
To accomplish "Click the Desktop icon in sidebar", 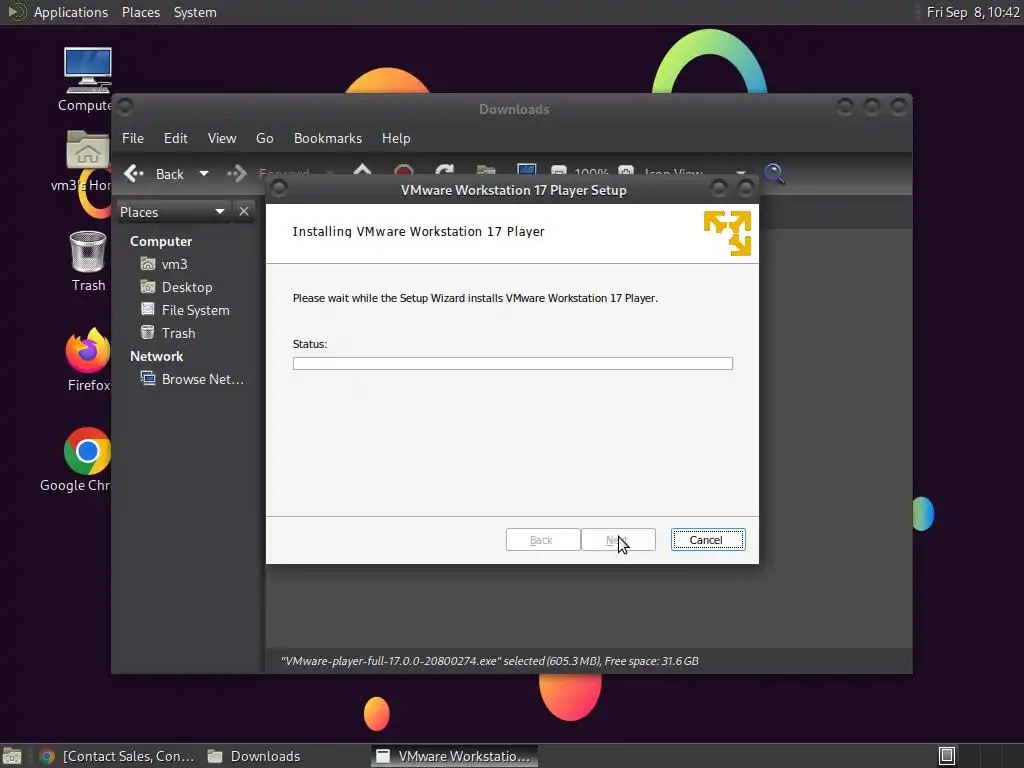I will coord(148,287).
